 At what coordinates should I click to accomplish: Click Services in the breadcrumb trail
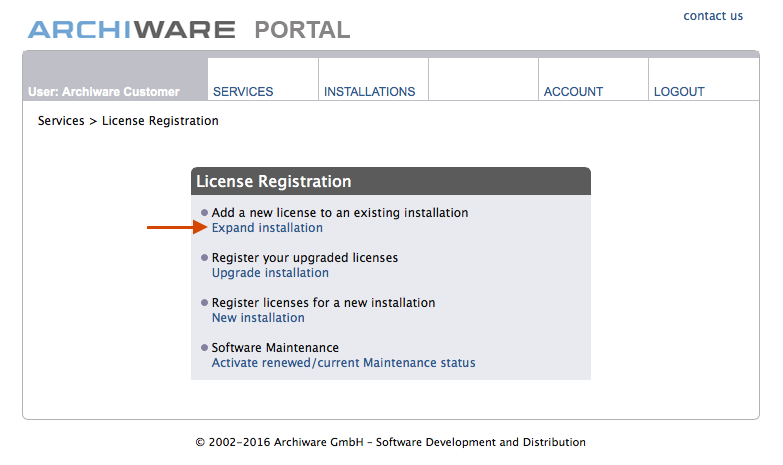[x=61, y=121]
